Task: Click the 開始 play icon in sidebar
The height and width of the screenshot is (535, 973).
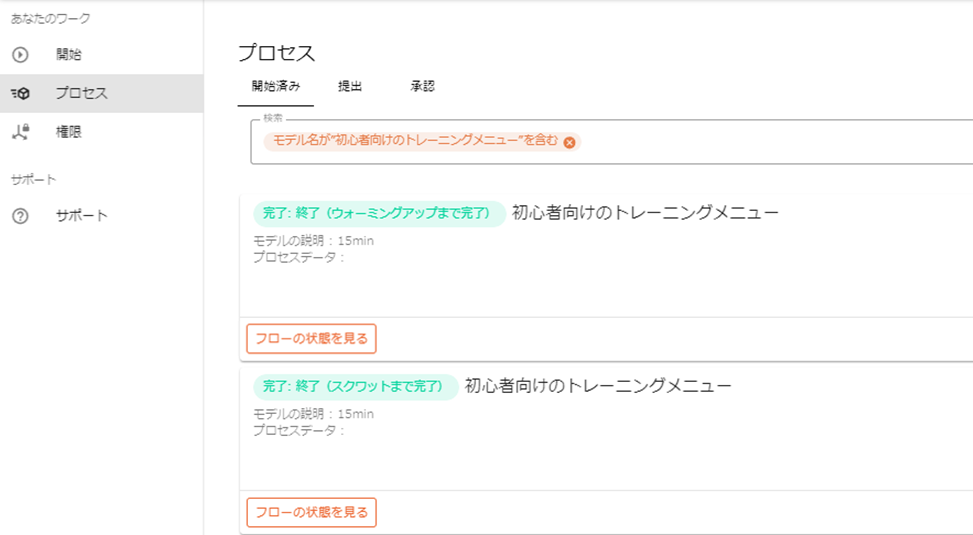Action: tap(20, 55)
